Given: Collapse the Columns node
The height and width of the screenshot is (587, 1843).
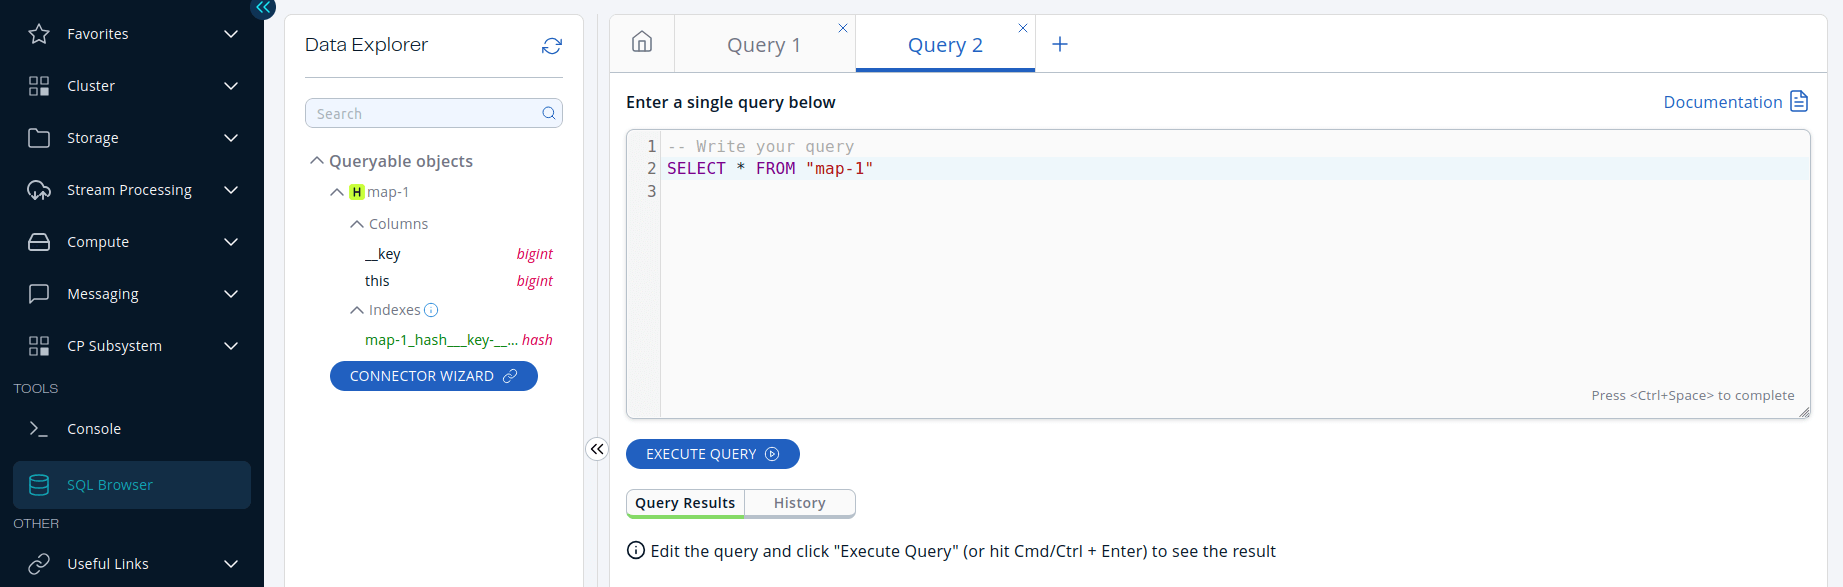Looking at the screenshot, I should [357, 224].
